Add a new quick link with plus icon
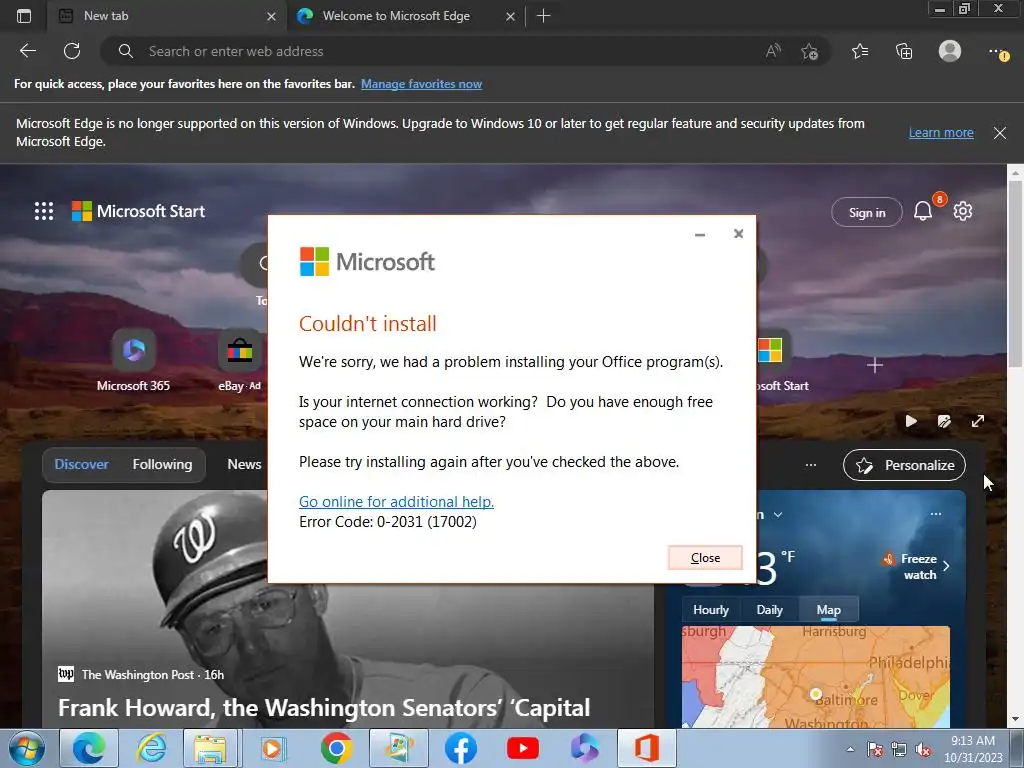The height and width of the screenshot is (768, 1024). pyautogui.click(x=874, y=365)
